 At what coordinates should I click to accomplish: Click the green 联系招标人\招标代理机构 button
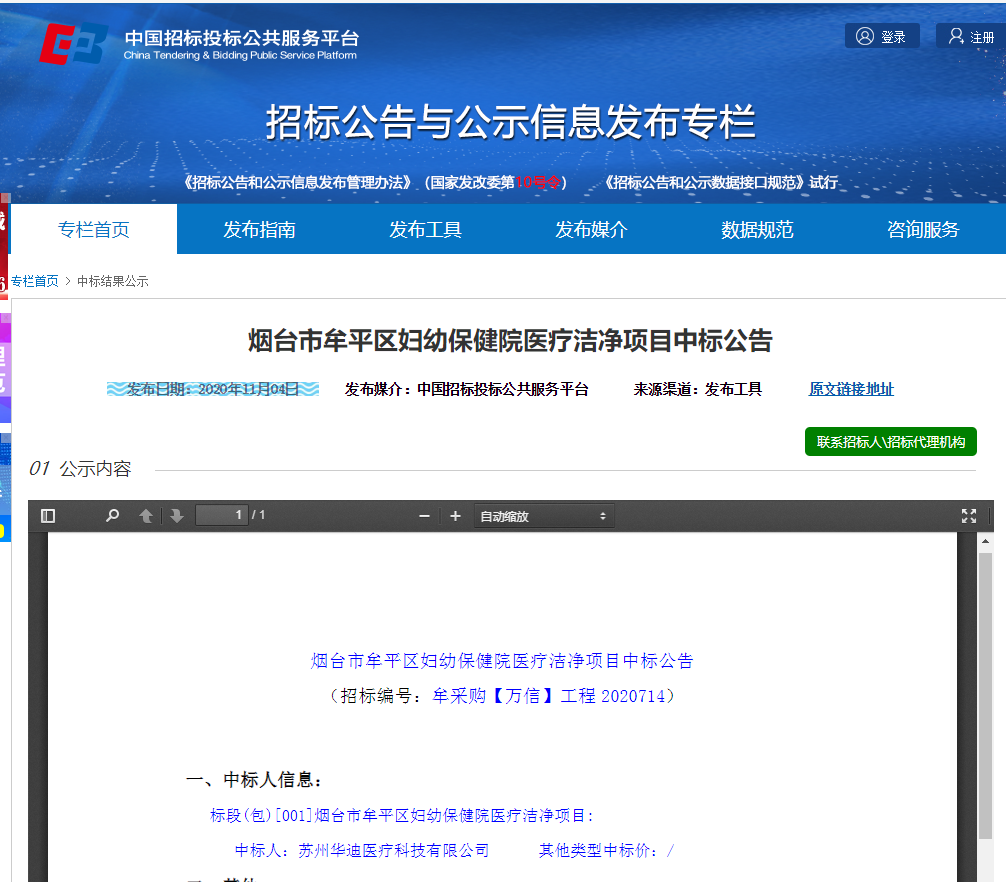(891, 441)
